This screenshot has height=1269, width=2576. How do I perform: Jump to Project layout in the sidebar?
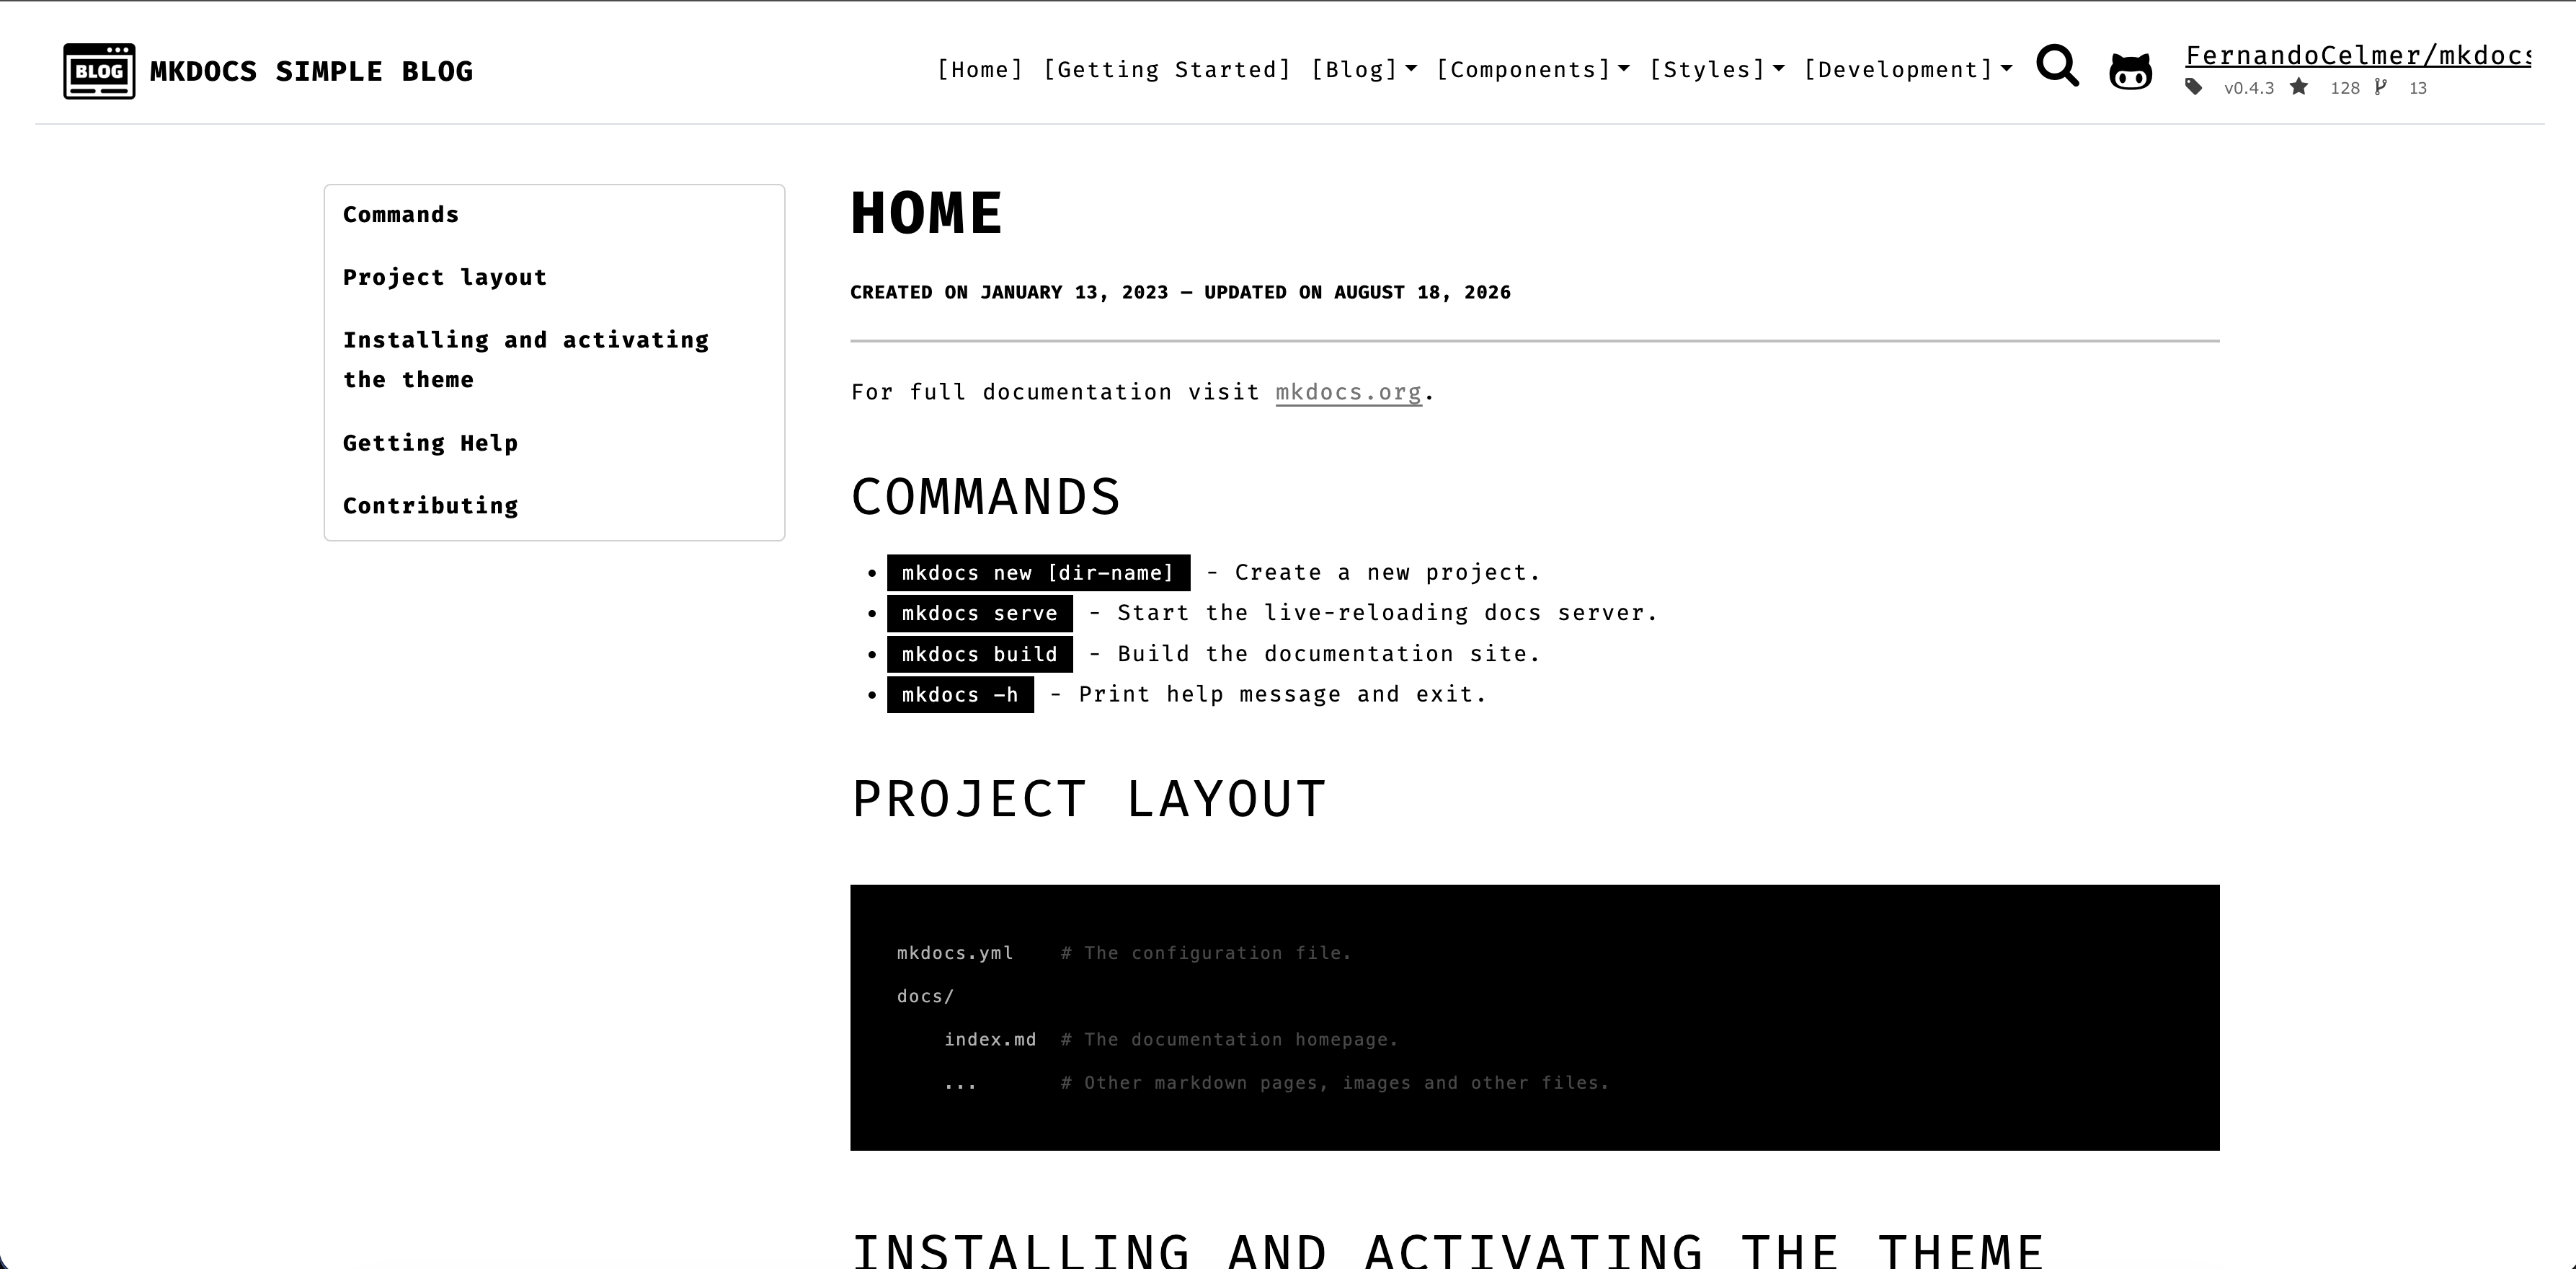[445, 277]
